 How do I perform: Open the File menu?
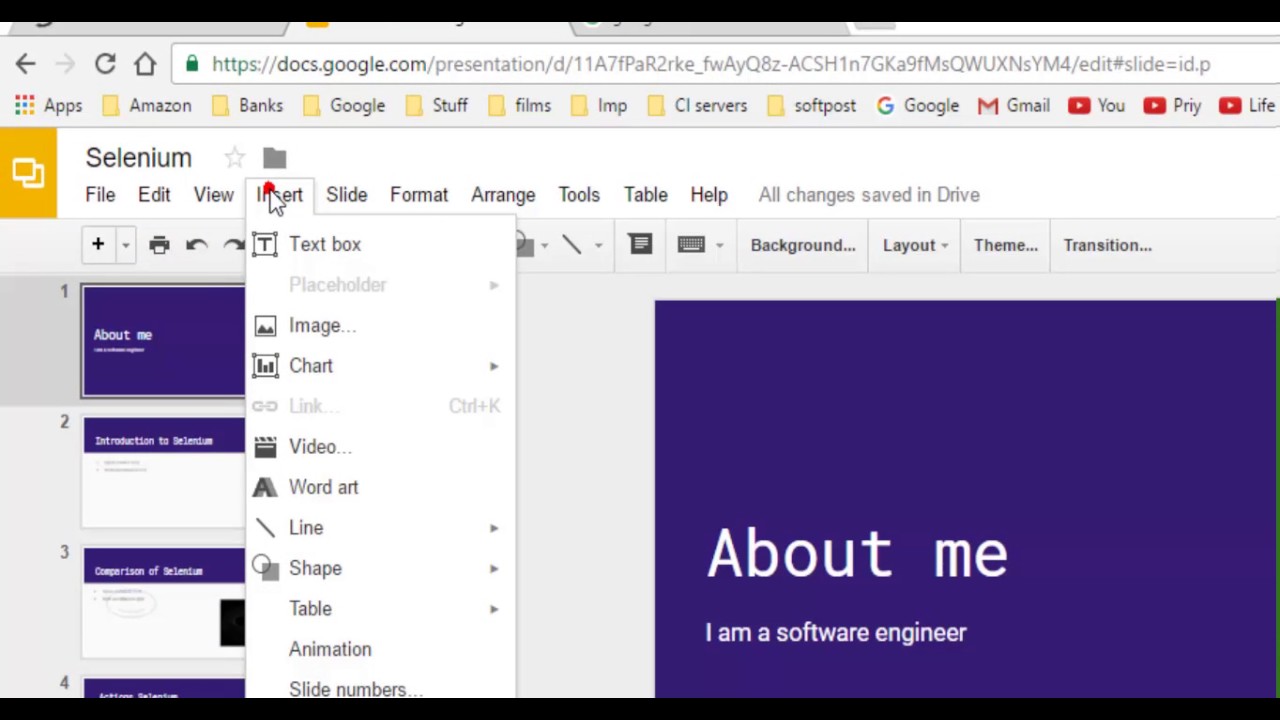100,195
